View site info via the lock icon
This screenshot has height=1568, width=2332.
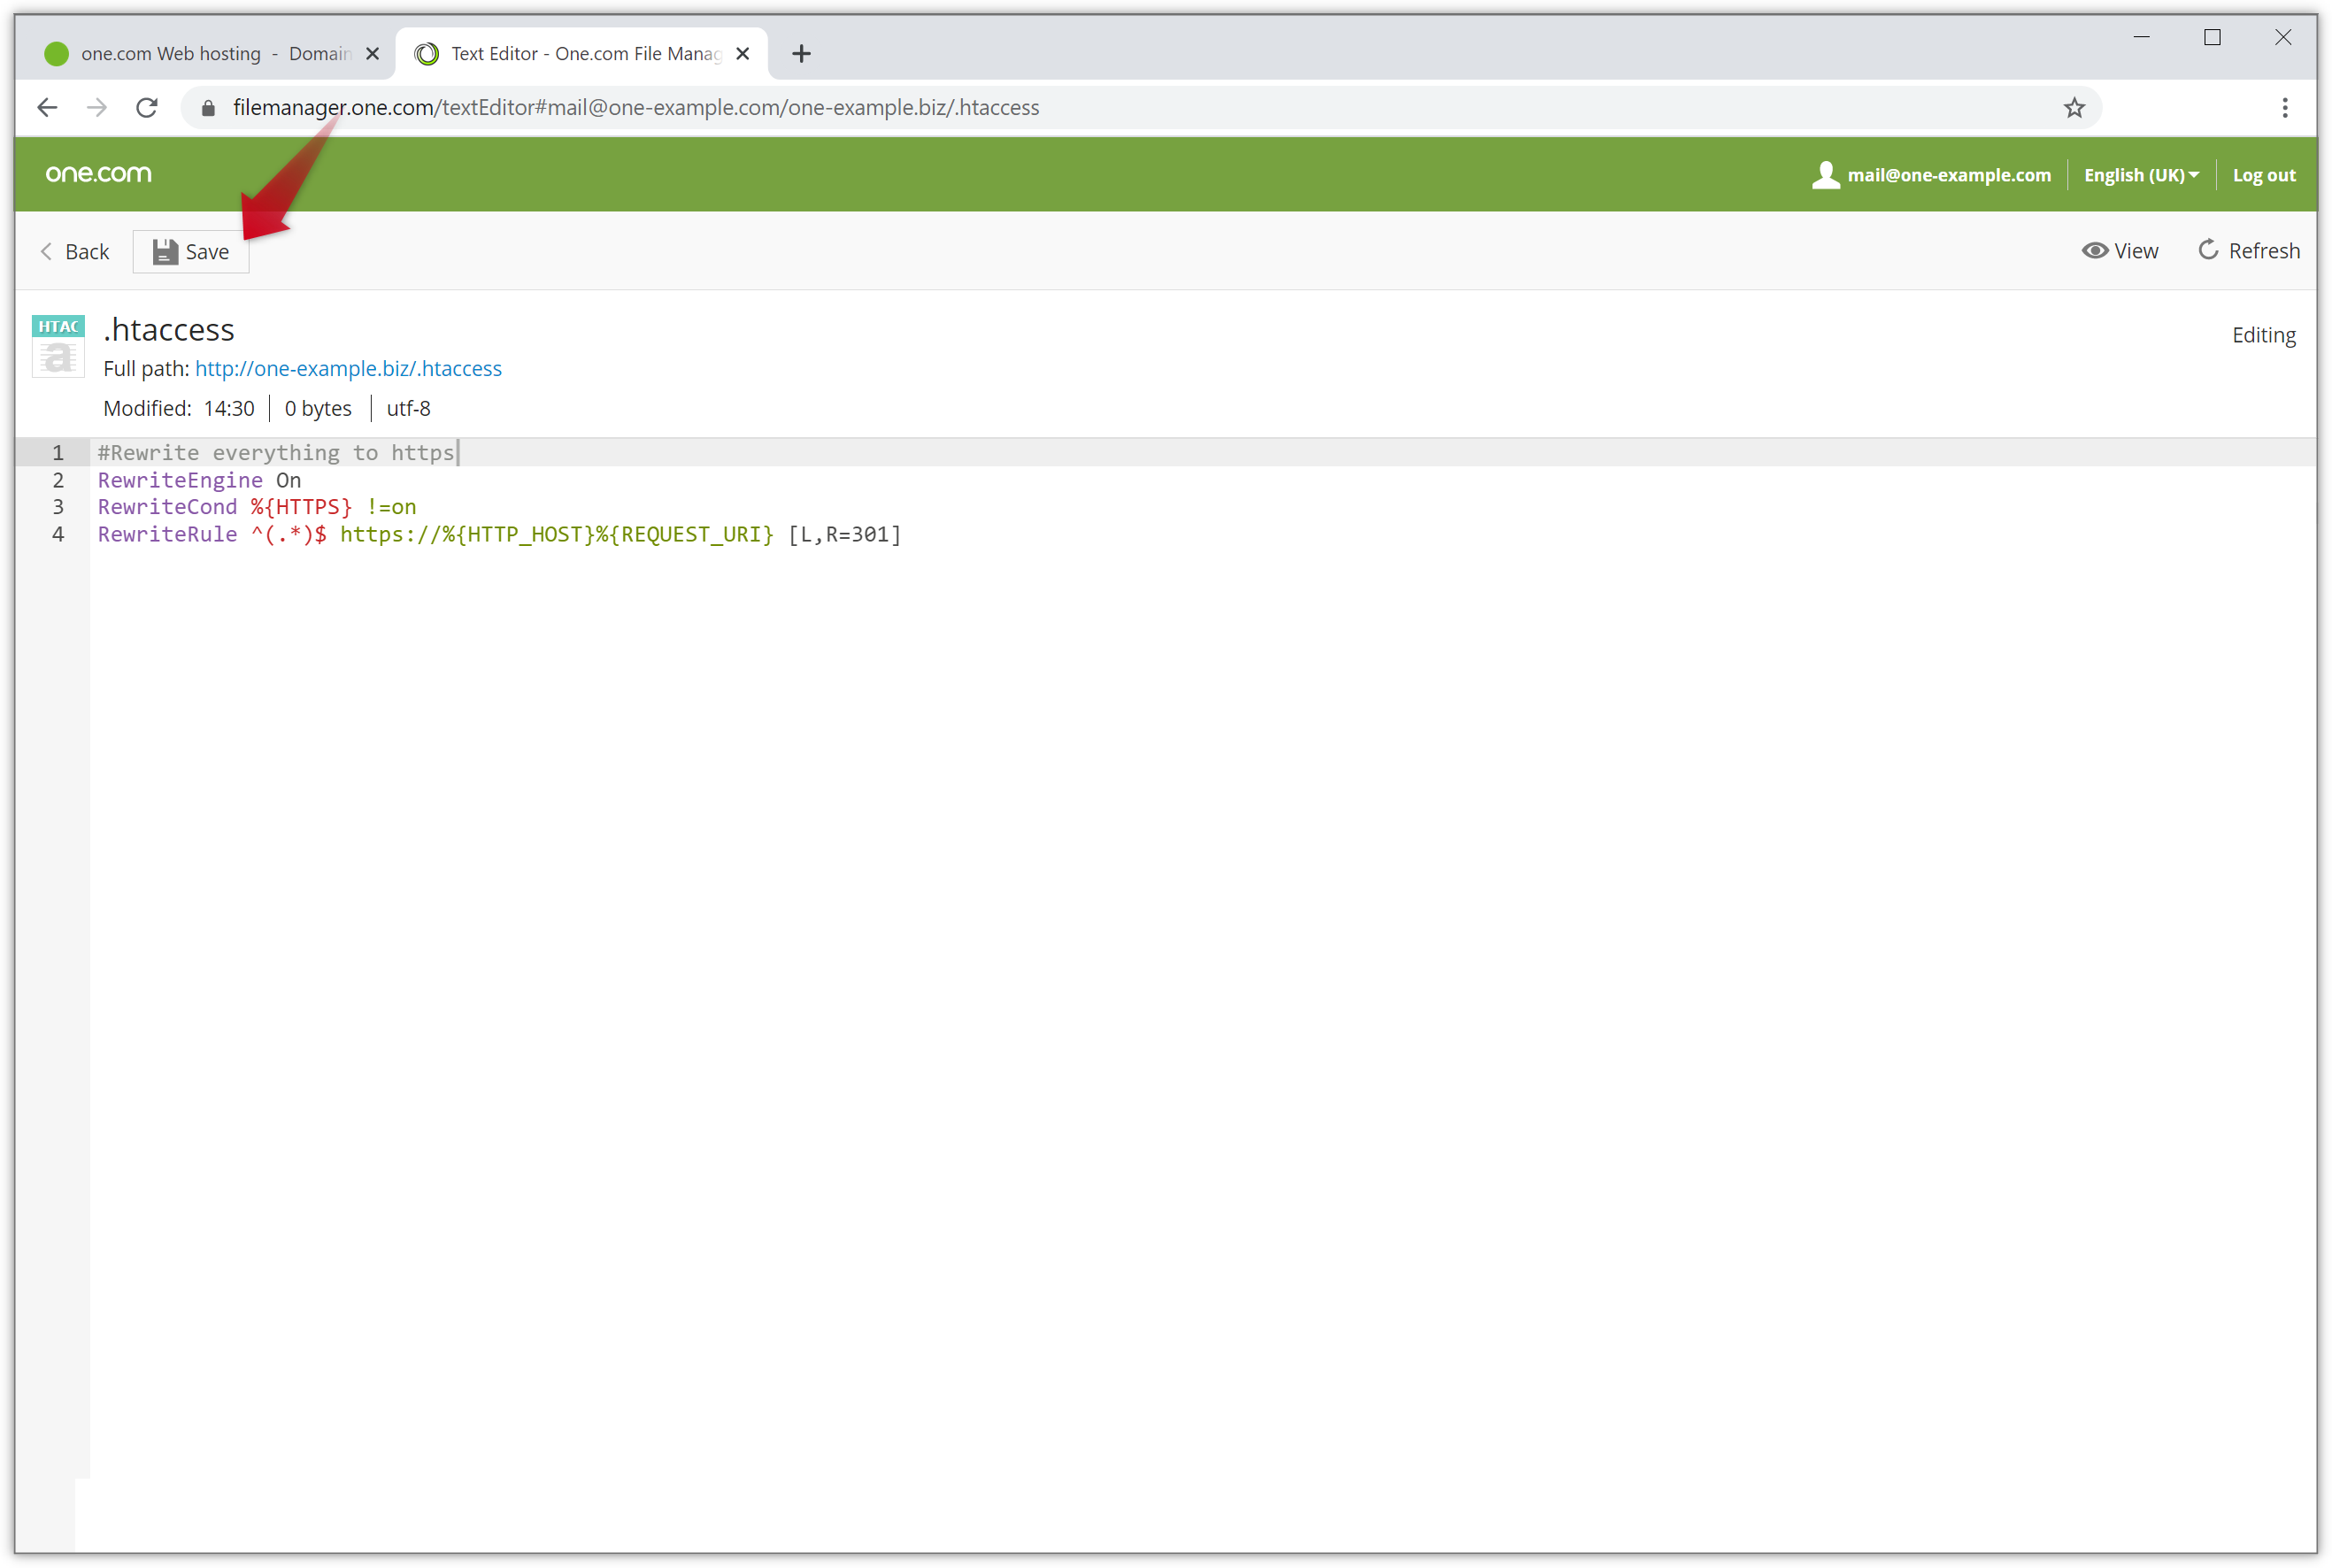208,108
